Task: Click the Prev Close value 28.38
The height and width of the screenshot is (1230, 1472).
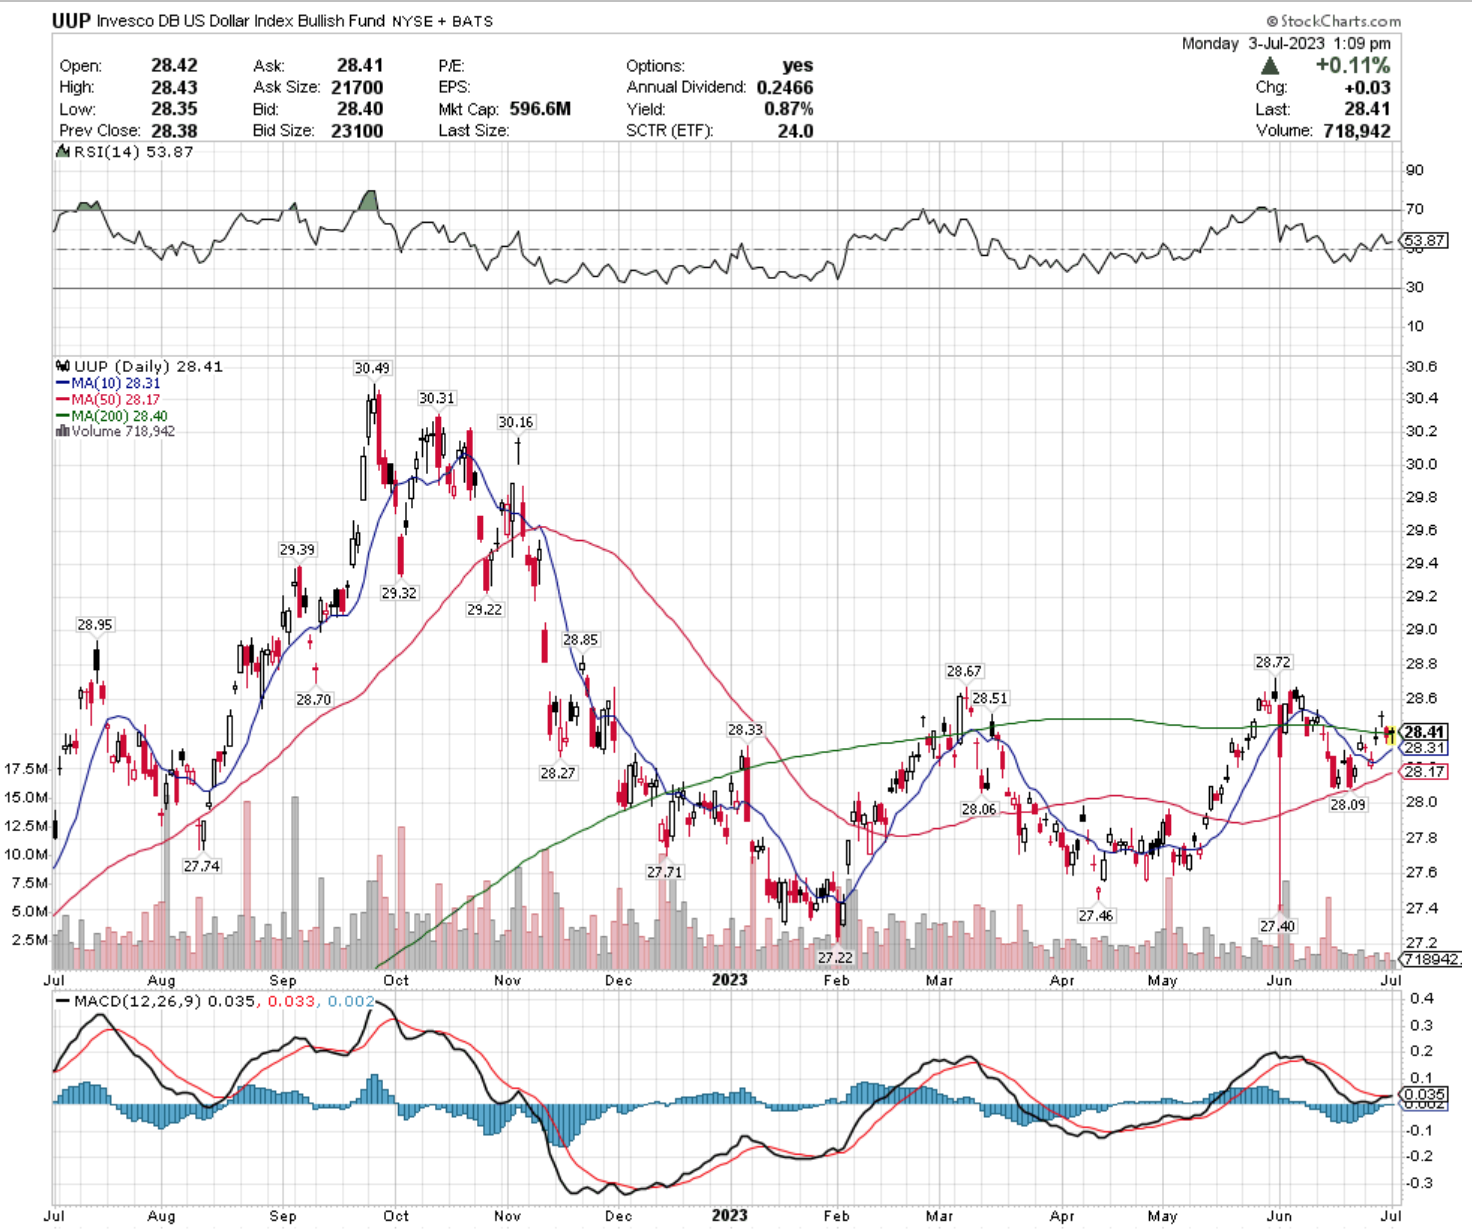Action: coord(174,131)
